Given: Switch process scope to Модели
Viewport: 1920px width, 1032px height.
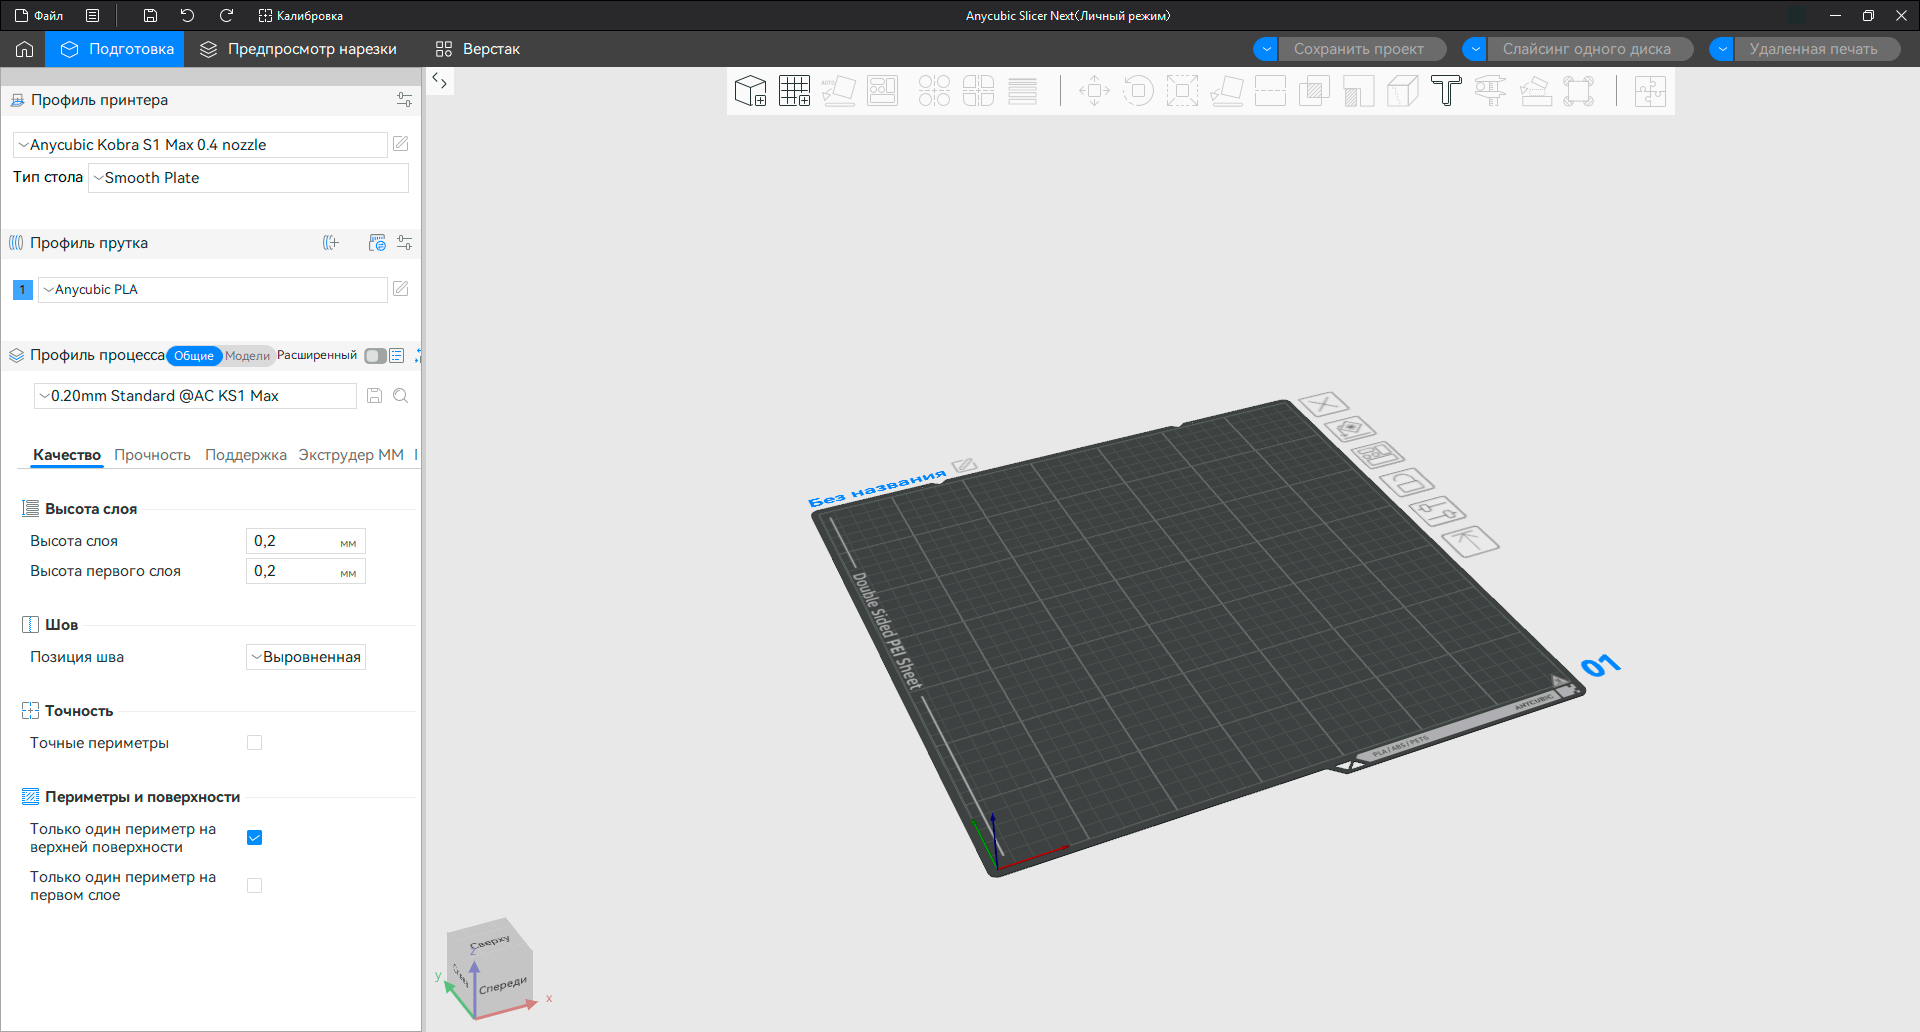Looking at the screenshot, I should (247, 356).
